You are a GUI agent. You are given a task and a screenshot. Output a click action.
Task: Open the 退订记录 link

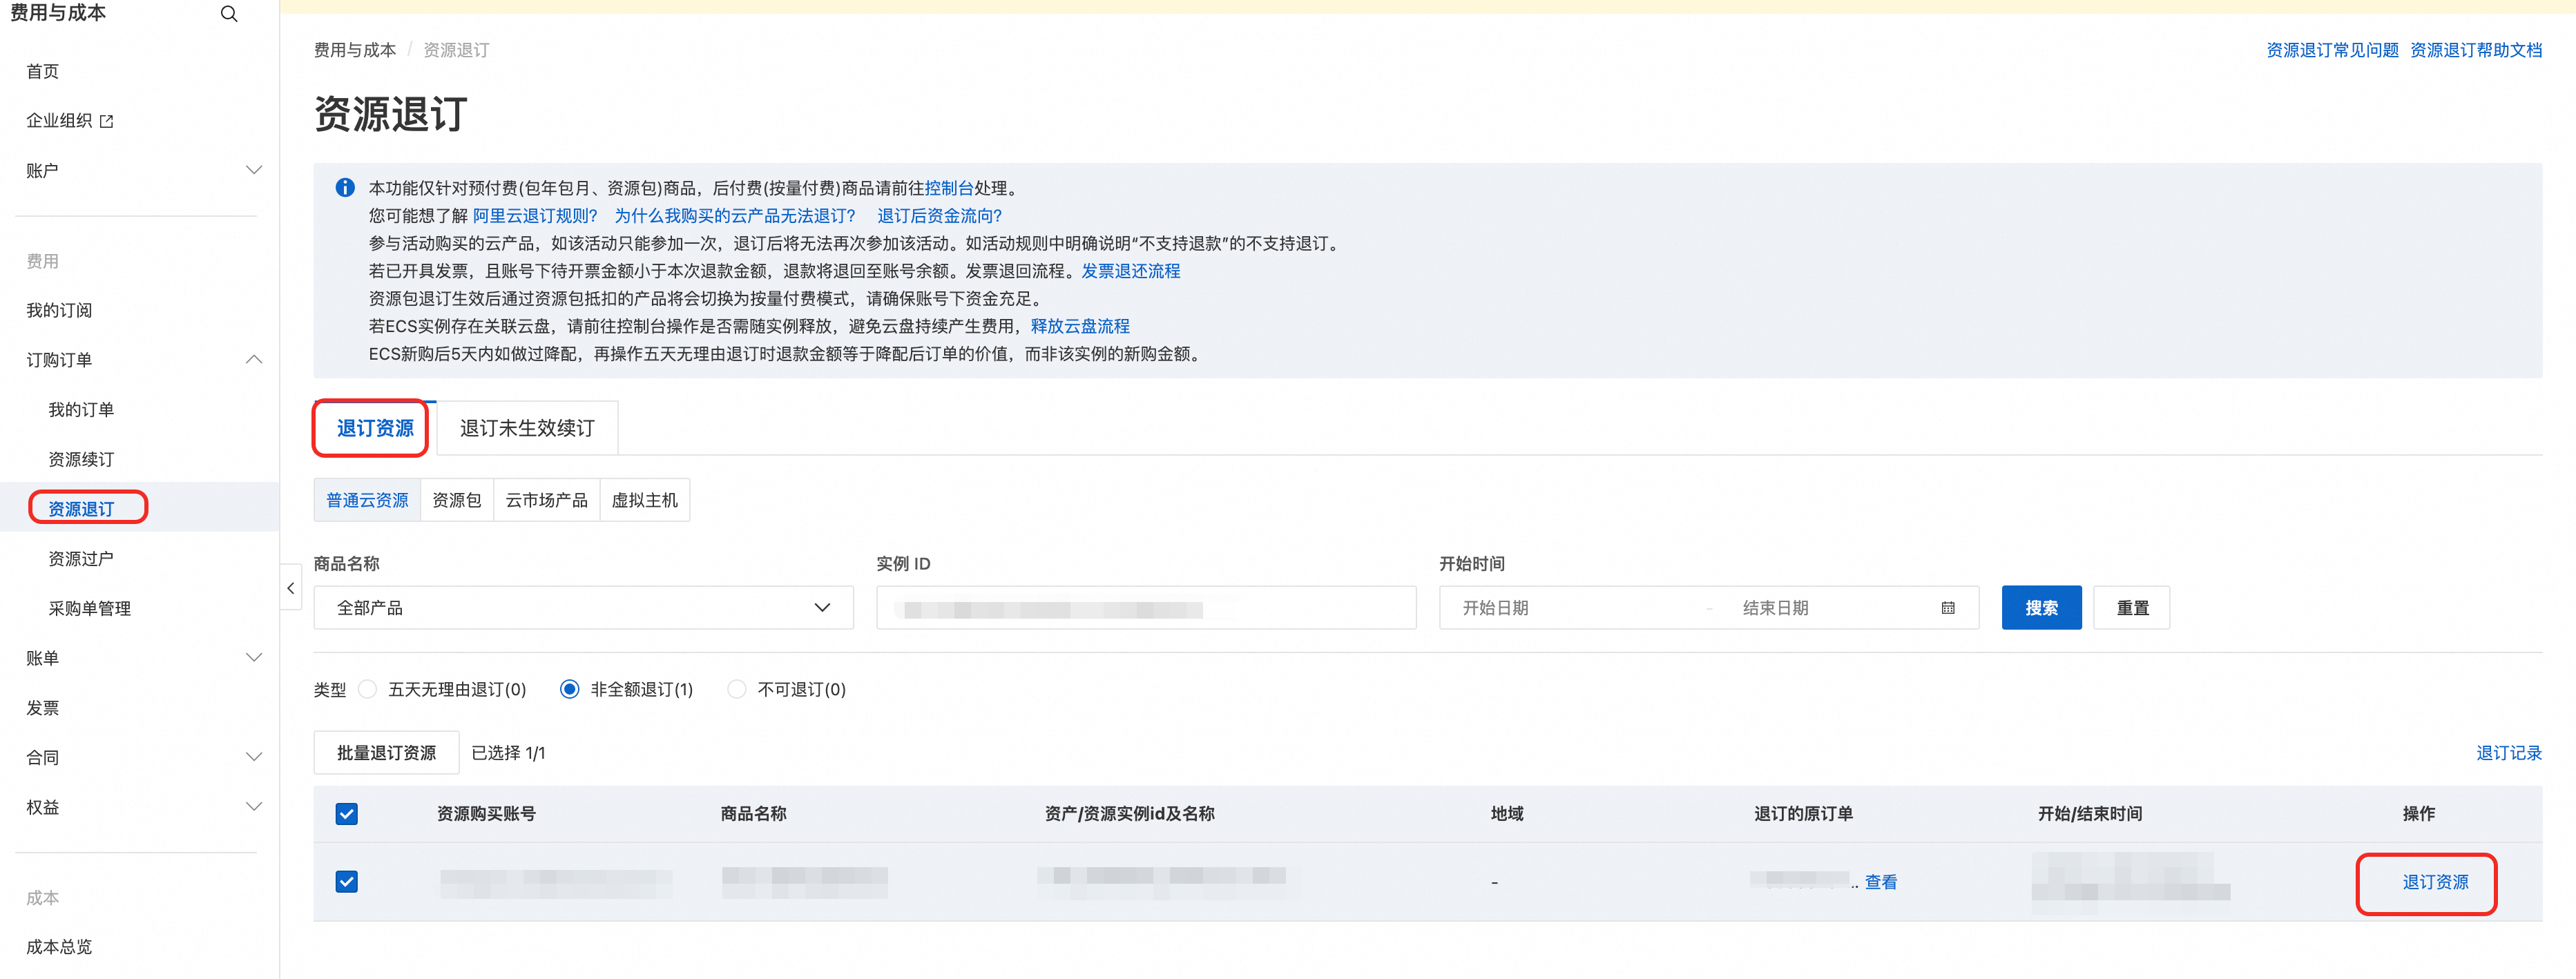2508,753
